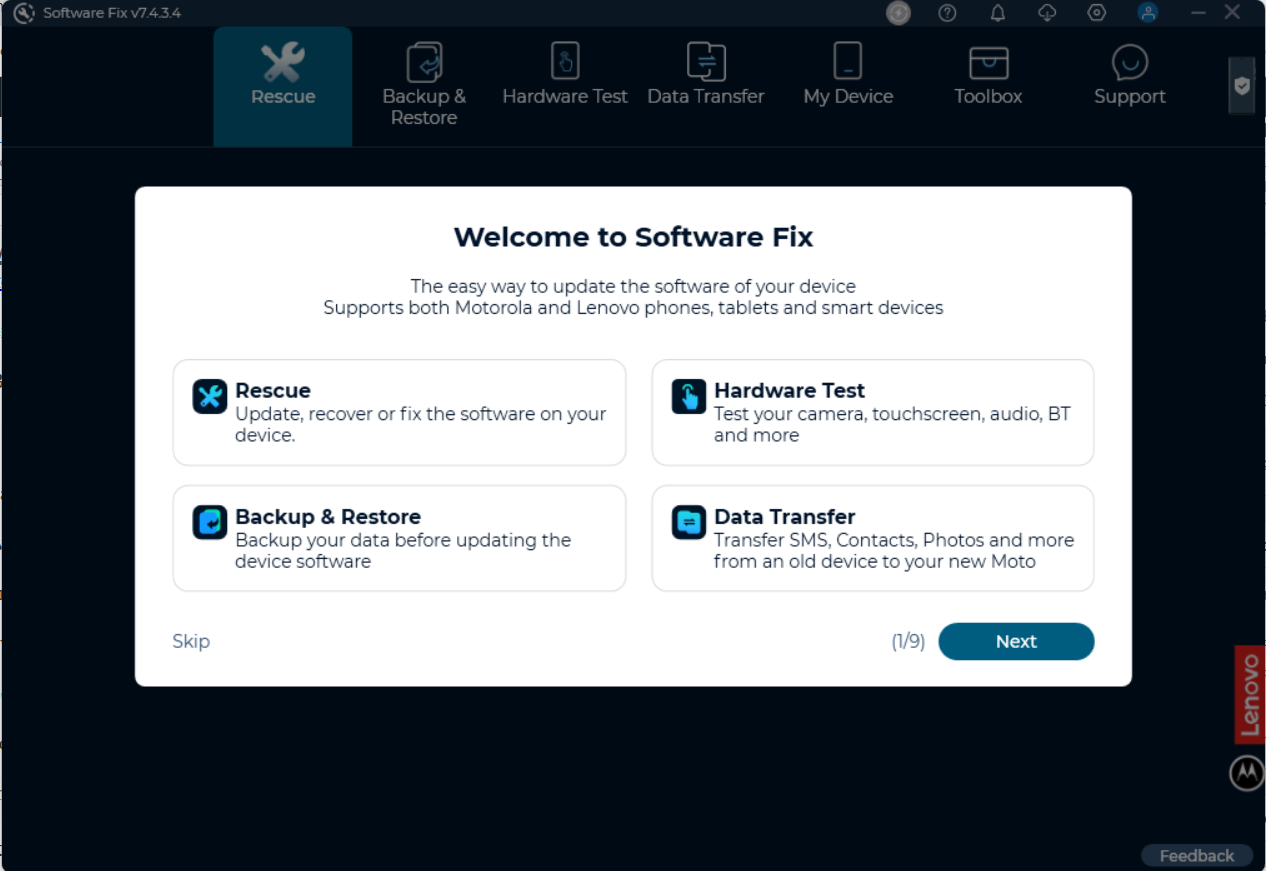
Task: Check for updates with cloud download icon
Action: (1046, 13)
